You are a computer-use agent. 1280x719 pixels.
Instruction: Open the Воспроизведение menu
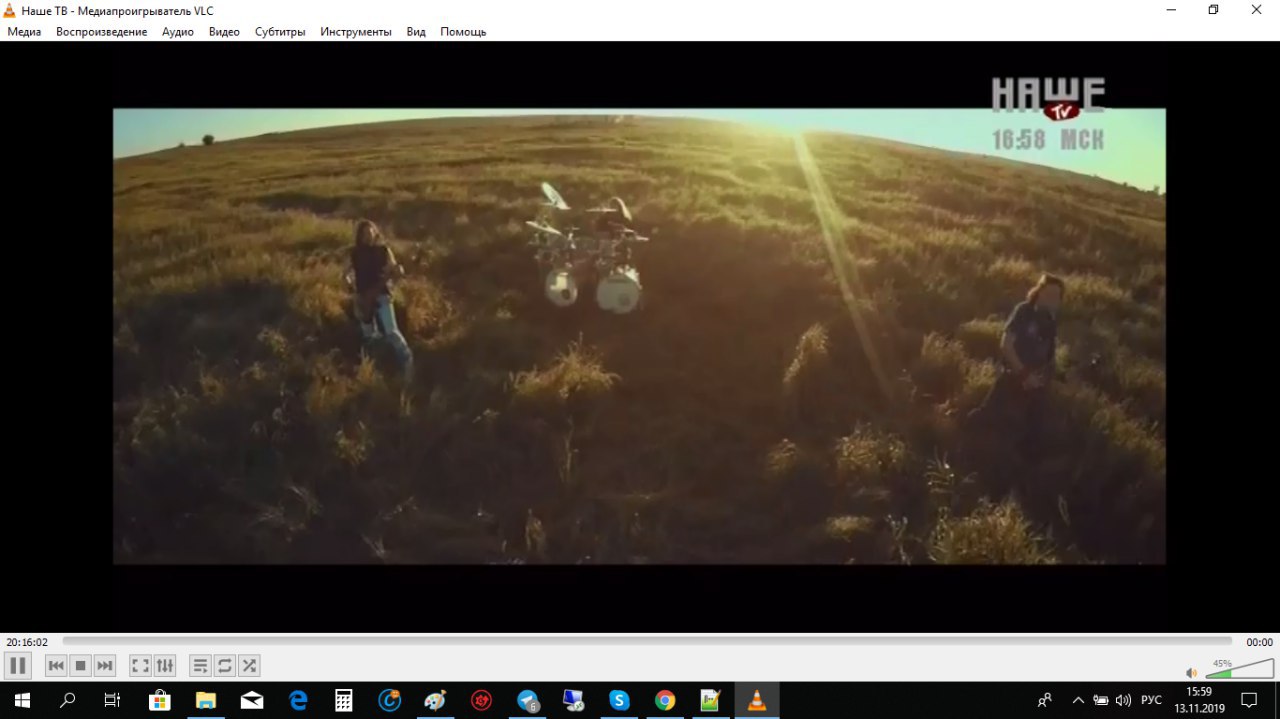101,32
